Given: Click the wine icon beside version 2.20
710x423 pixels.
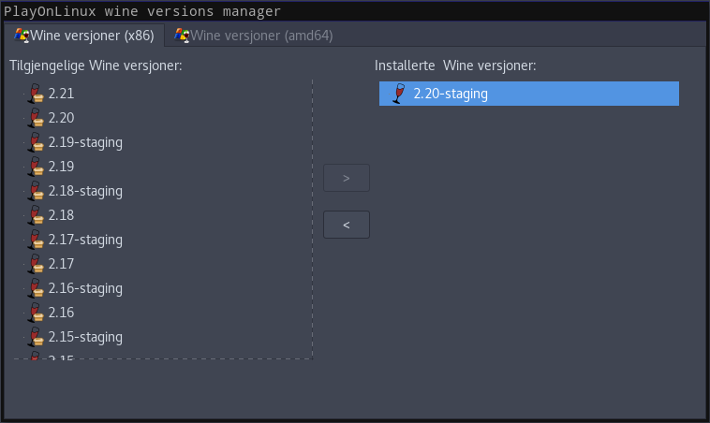Looking at the screenshot, I should [36, 118].
